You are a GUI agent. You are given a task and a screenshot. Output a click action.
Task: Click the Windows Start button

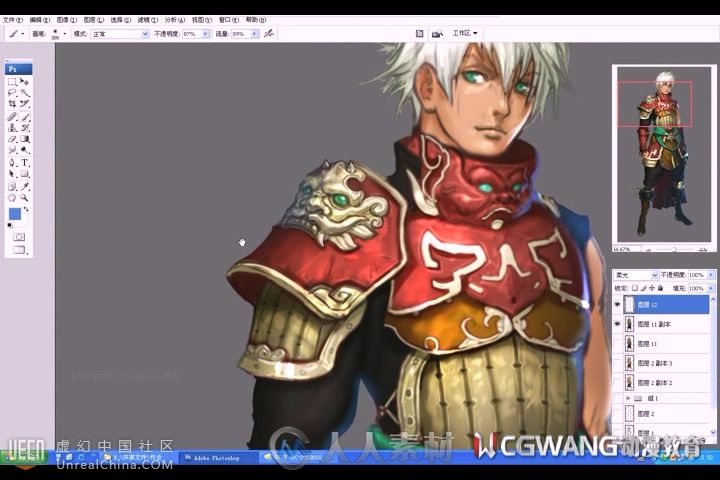[x=24, y=457]
